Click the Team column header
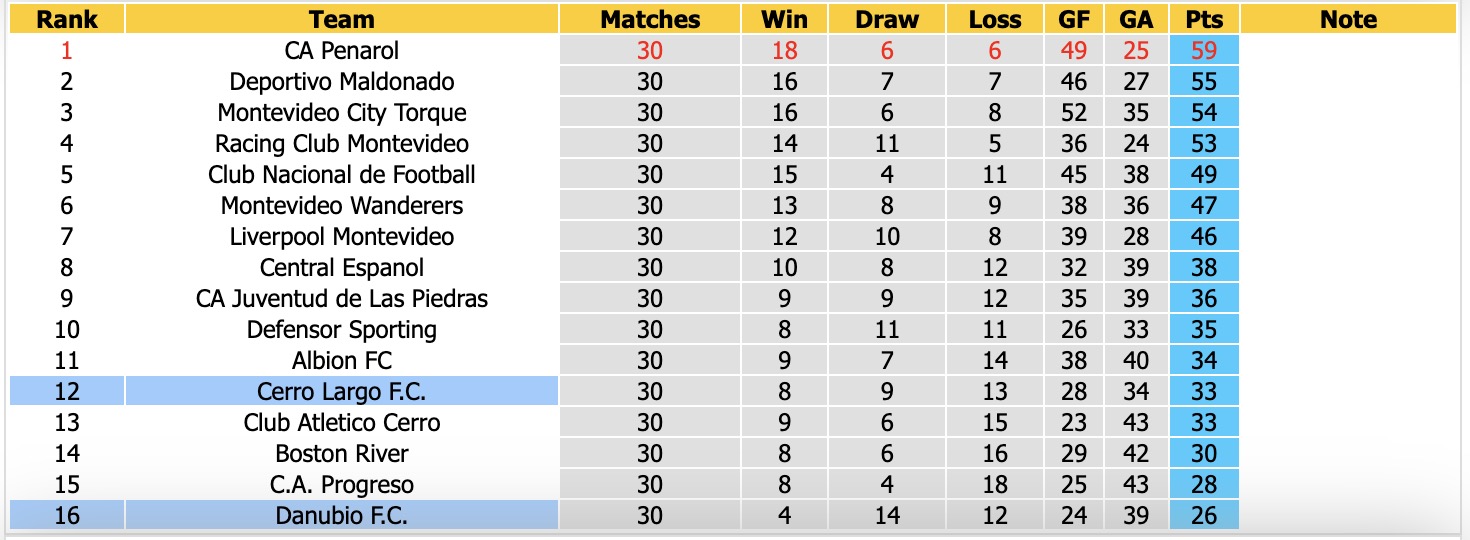The height and width of the screenshot is (540, 1470). pyautogui.click(x=342, y=19)
